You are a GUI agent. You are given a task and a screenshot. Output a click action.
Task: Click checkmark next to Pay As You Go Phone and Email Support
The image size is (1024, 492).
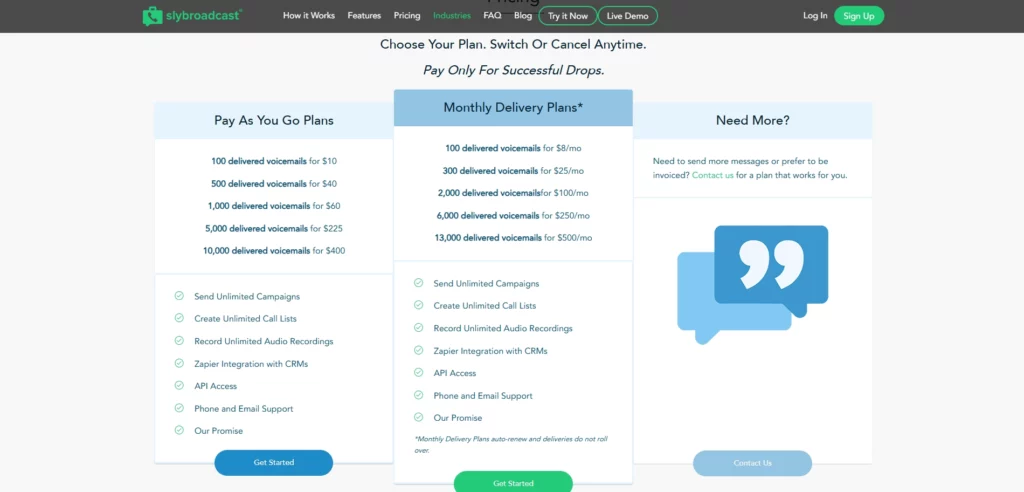point(179,408)
